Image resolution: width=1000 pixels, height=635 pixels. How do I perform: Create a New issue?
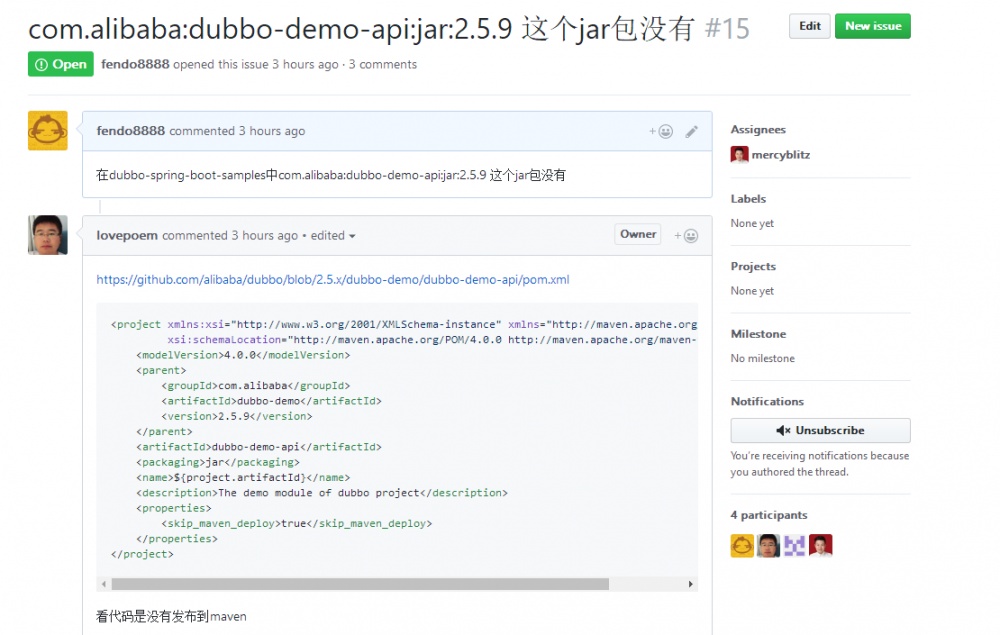click(x=873, y=26)
